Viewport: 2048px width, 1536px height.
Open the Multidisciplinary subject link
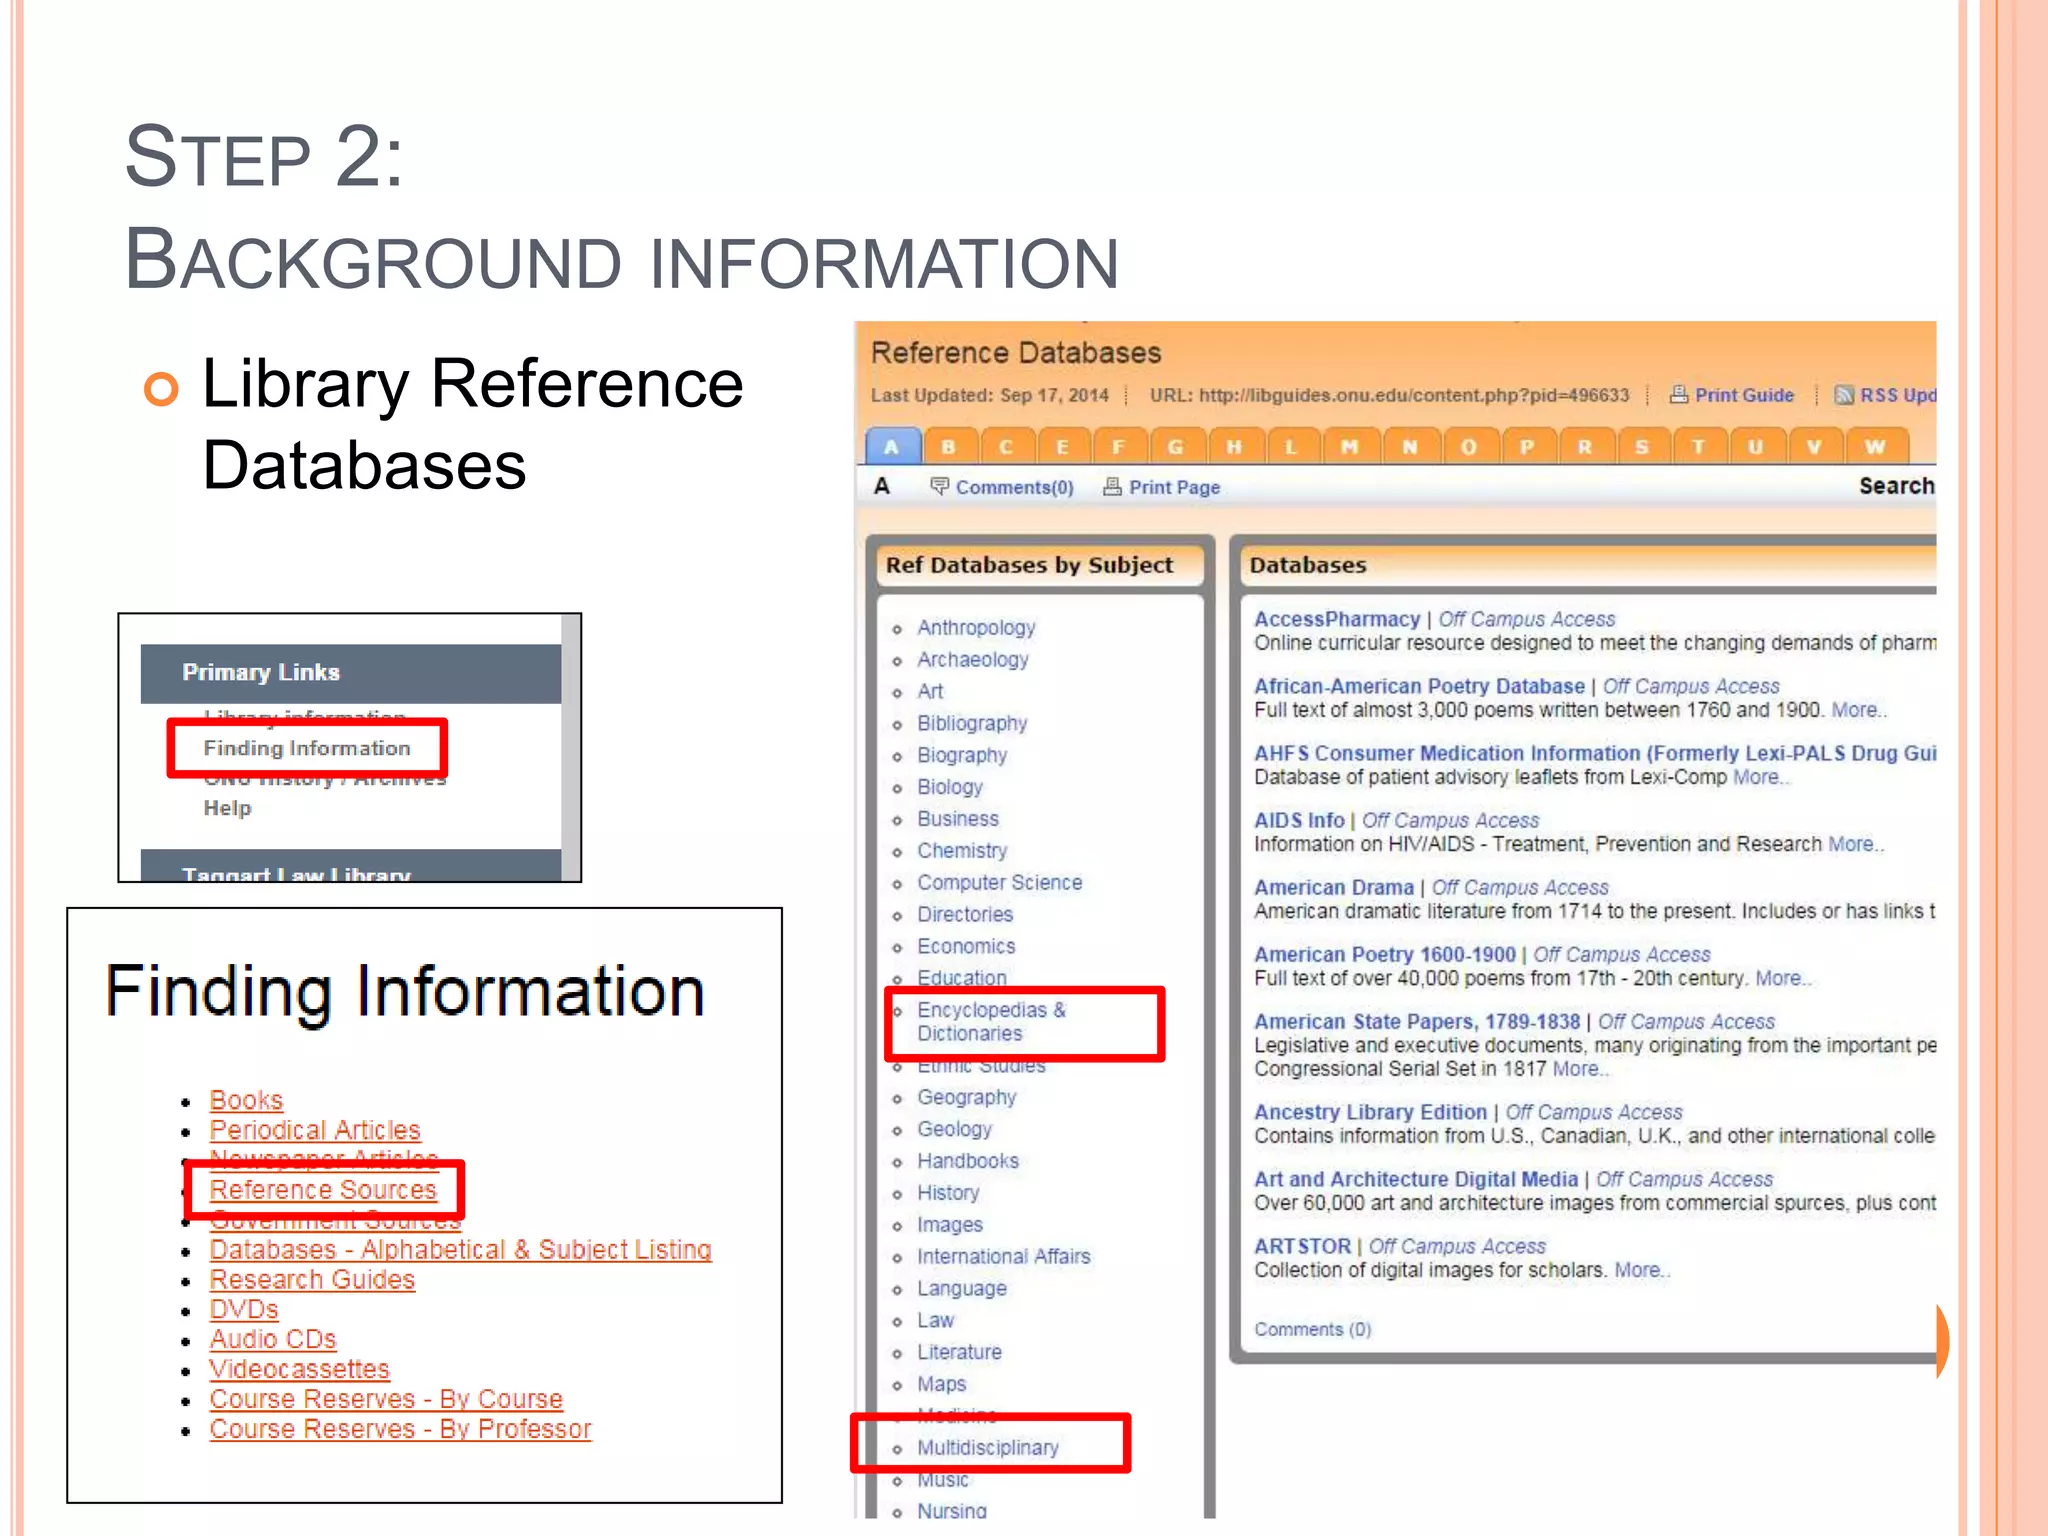click(x=987, y=1447)
